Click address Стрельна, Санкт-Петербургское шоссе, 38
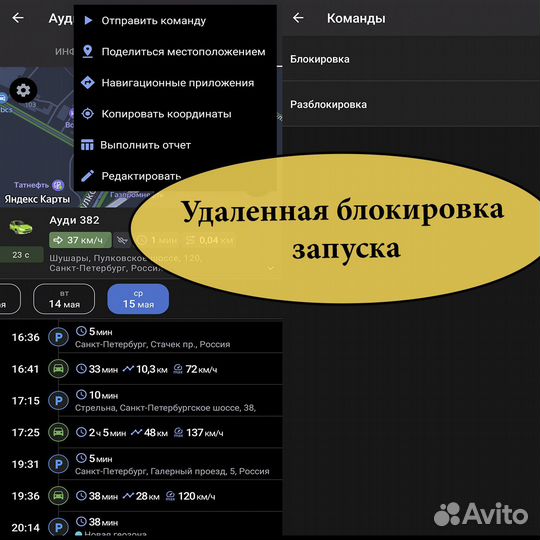540x540 pixels. click(165, 408)
